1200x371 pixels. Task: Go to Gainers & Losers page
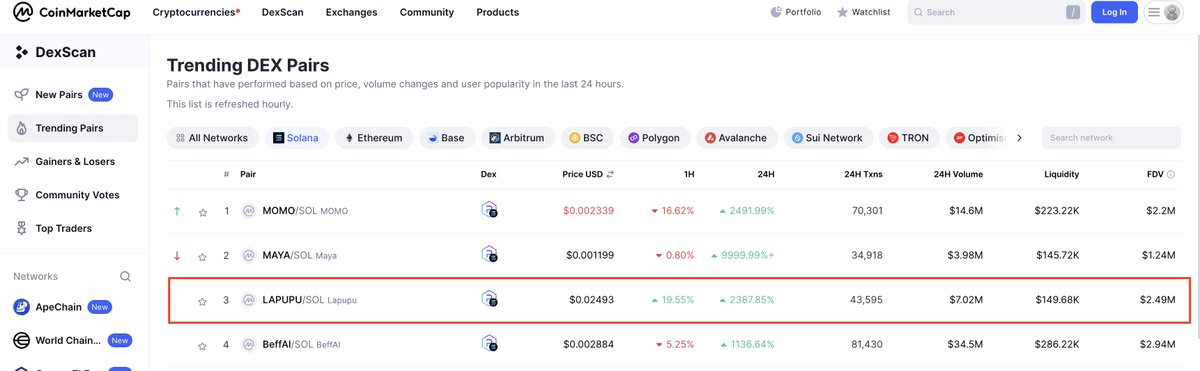tap(75, 161)
